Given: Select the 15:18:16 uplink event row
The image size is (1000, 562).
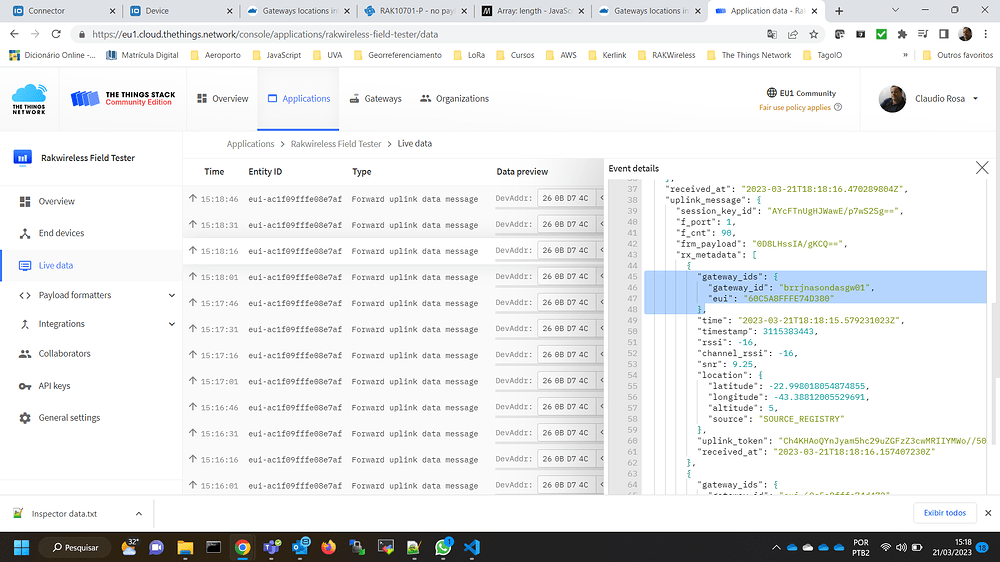Looking at the screenshot, I should (x=393, y=251).
